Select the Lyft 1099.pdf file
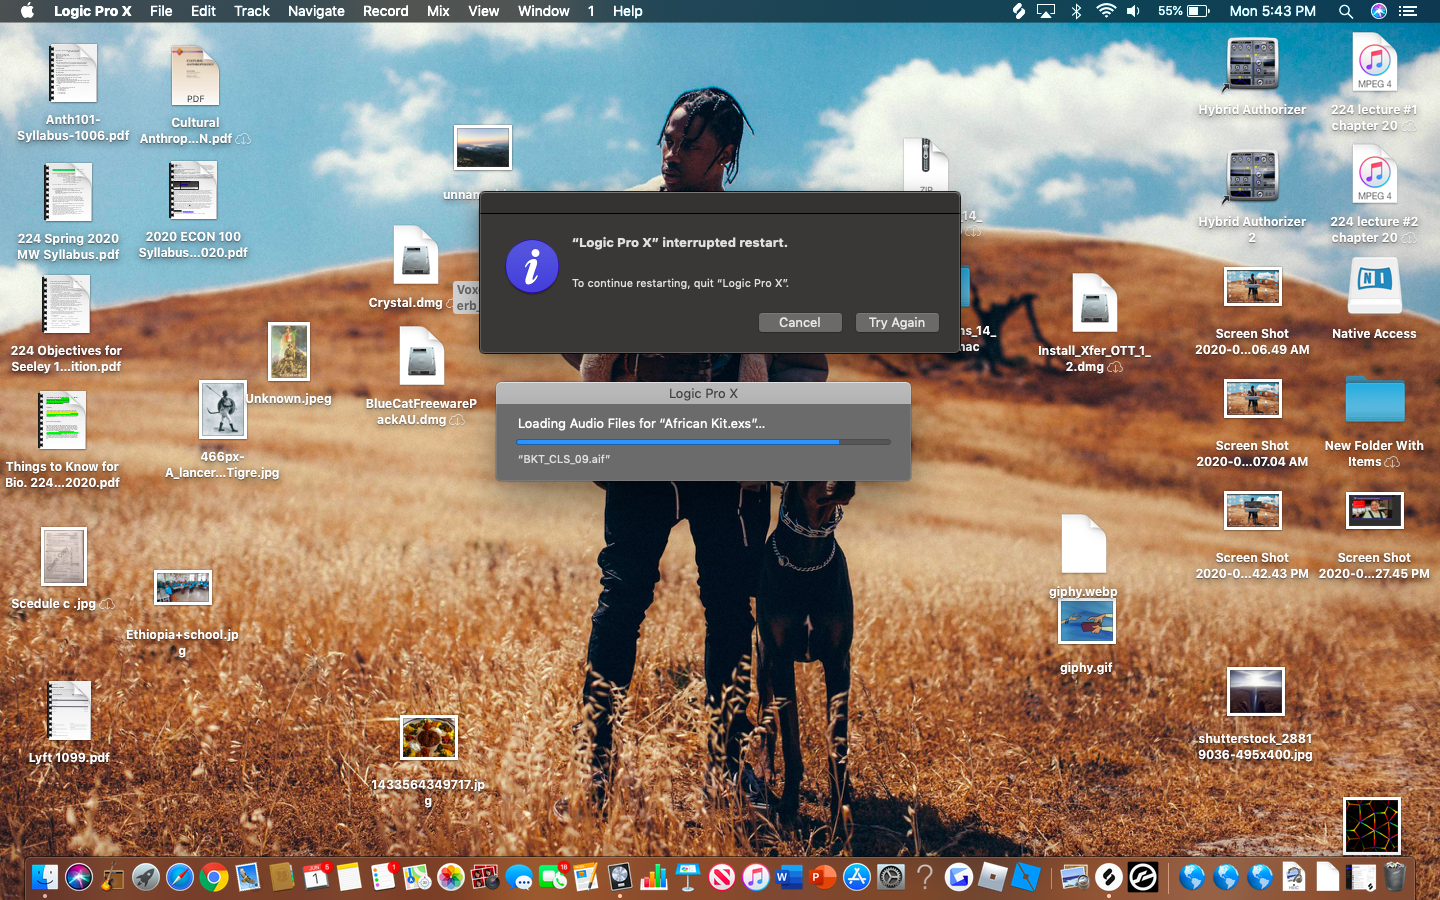The image size is (1440, 900). coord(69,711)
